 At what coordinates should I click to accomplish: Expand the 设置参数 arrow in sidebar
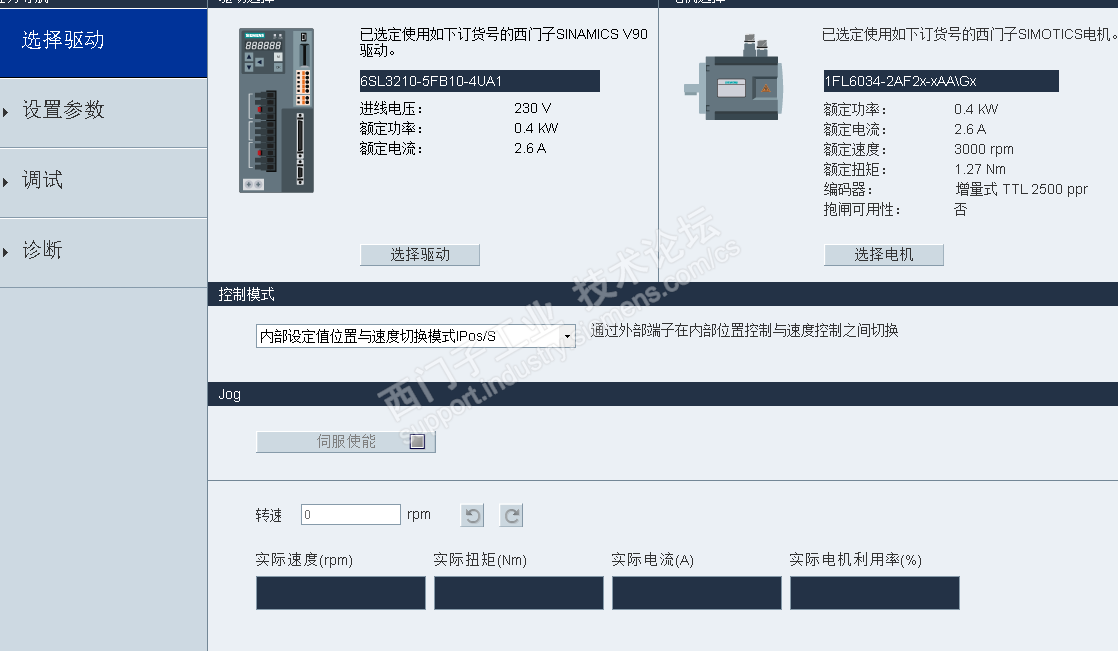click(x=6, y=112)
